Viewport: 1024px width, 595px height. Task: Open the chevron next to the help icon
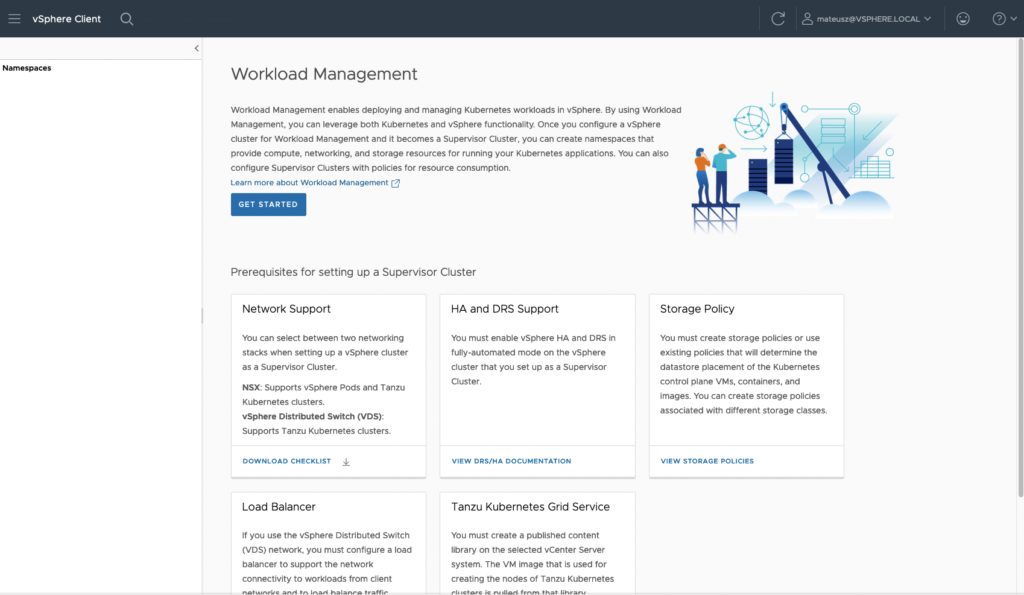coord(1014,18)
